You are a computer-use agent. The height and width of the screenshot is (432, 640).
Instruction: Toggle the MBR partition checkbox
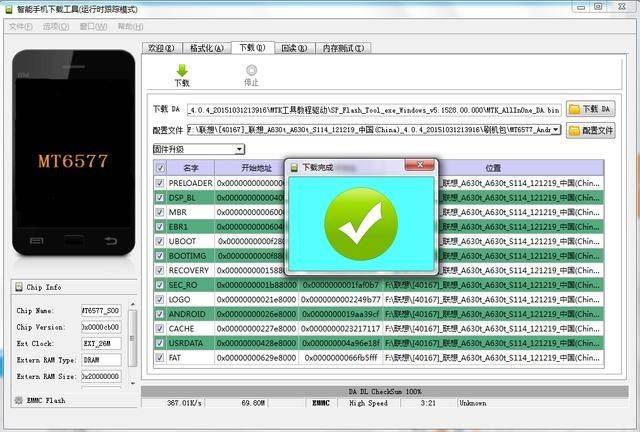click(x=160, y=212)
